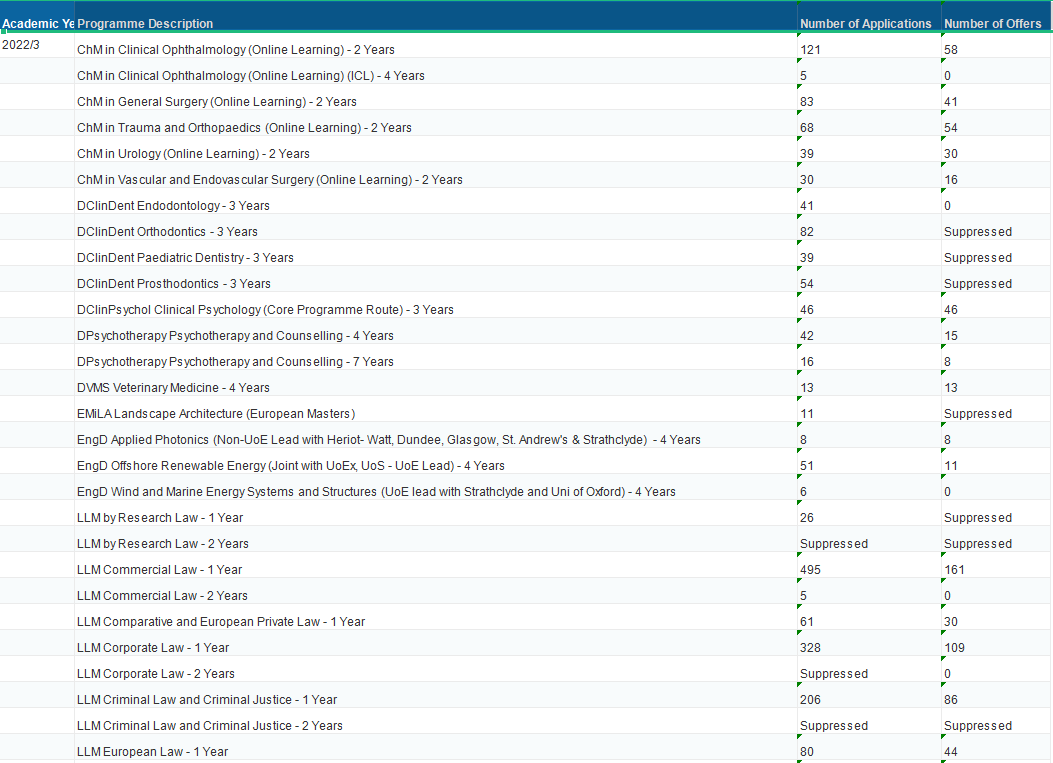Click the 328 applications cell for LLM Corporate Law
This screenshot has width=1053, height=763.
point(811,648)
